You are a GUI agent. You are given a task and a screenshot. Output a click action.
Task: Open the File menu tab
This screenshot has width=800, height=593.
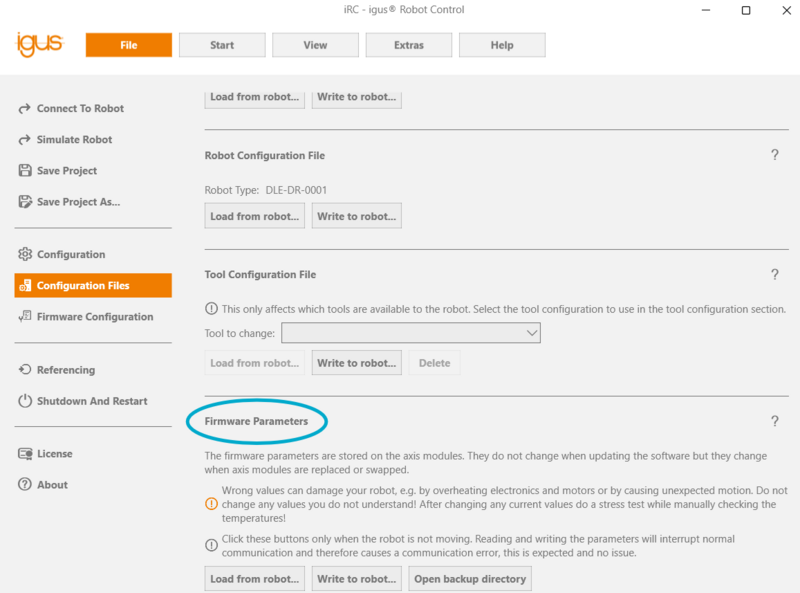point(129,45)
